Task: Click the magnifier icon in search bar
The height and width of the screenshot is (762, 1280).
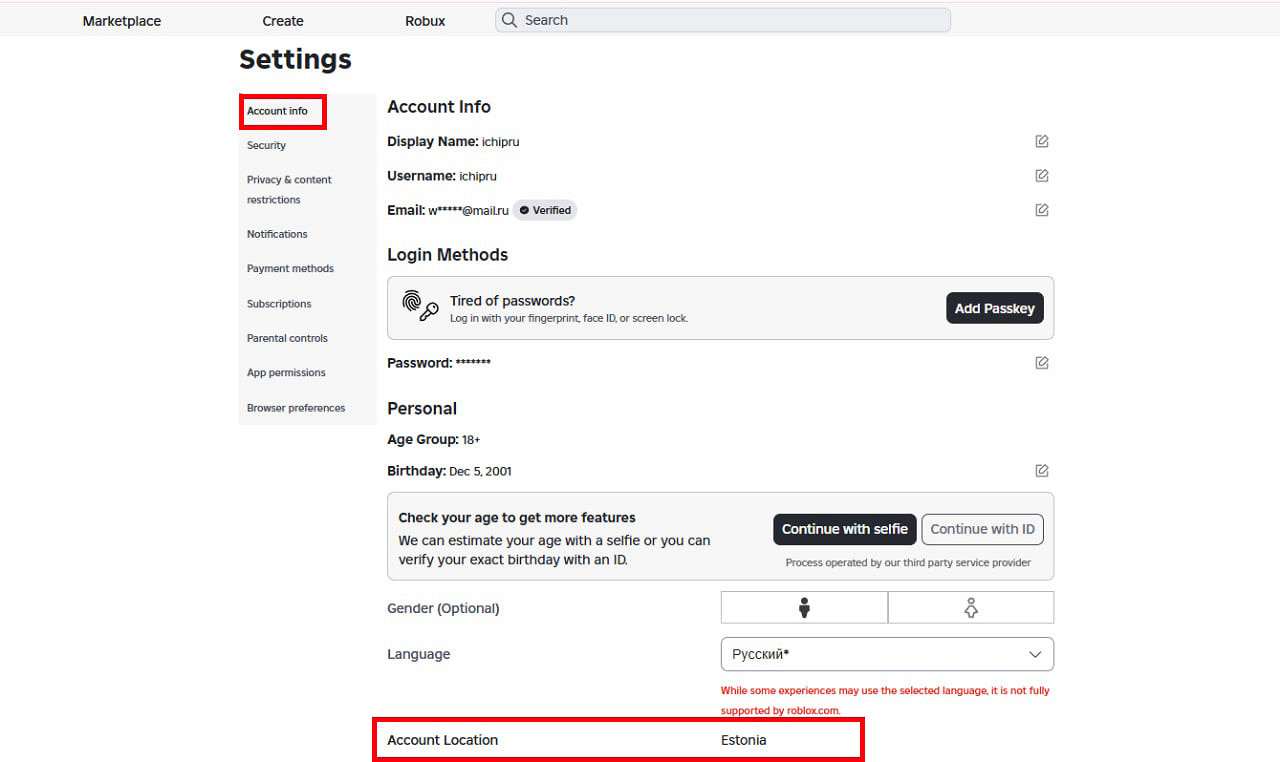Action: [x=510, y=20]
